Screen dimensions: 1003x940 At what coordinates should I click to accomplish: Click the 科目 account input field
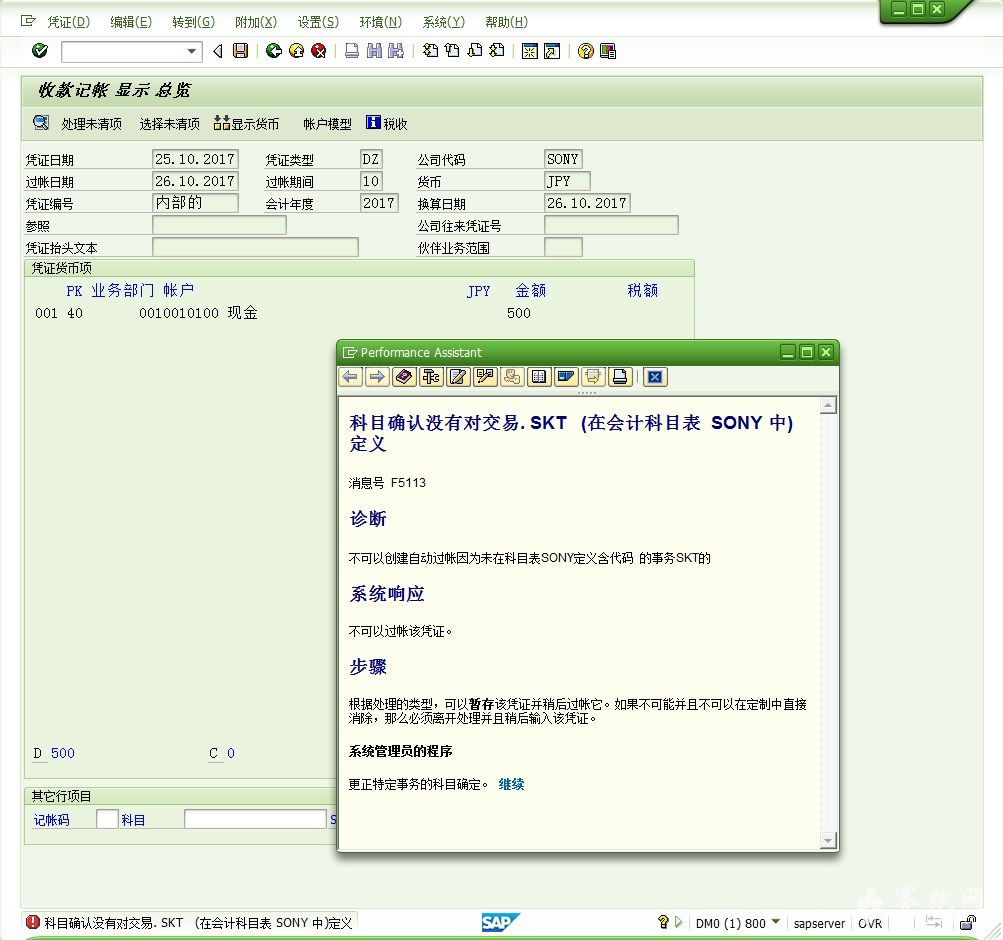click(x=255, y=819)
